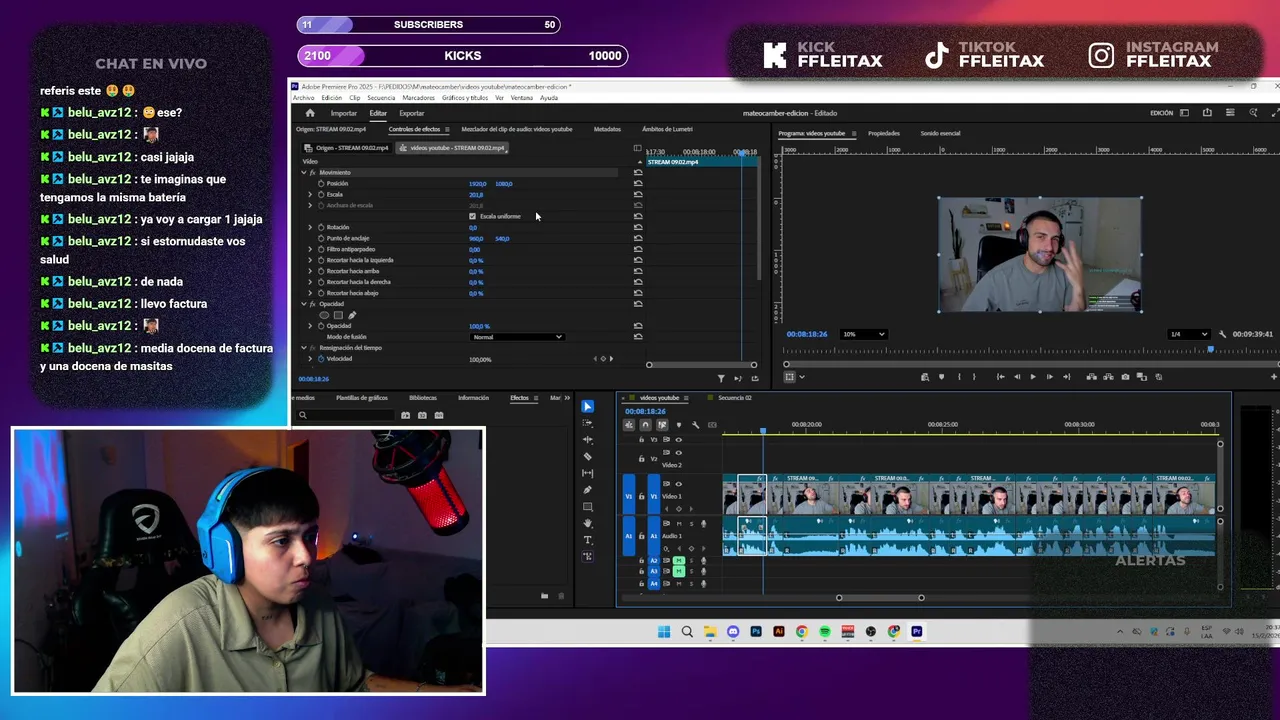Hide Video 1 track output eye
Image resolution: width=1280 pixels, height=720 pixels.
679,484
